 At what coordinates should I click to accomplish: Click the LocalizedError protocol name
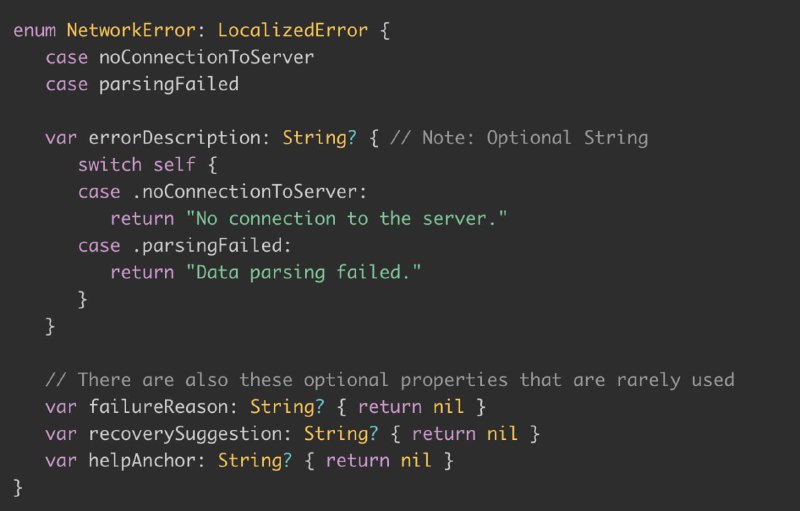293,31
